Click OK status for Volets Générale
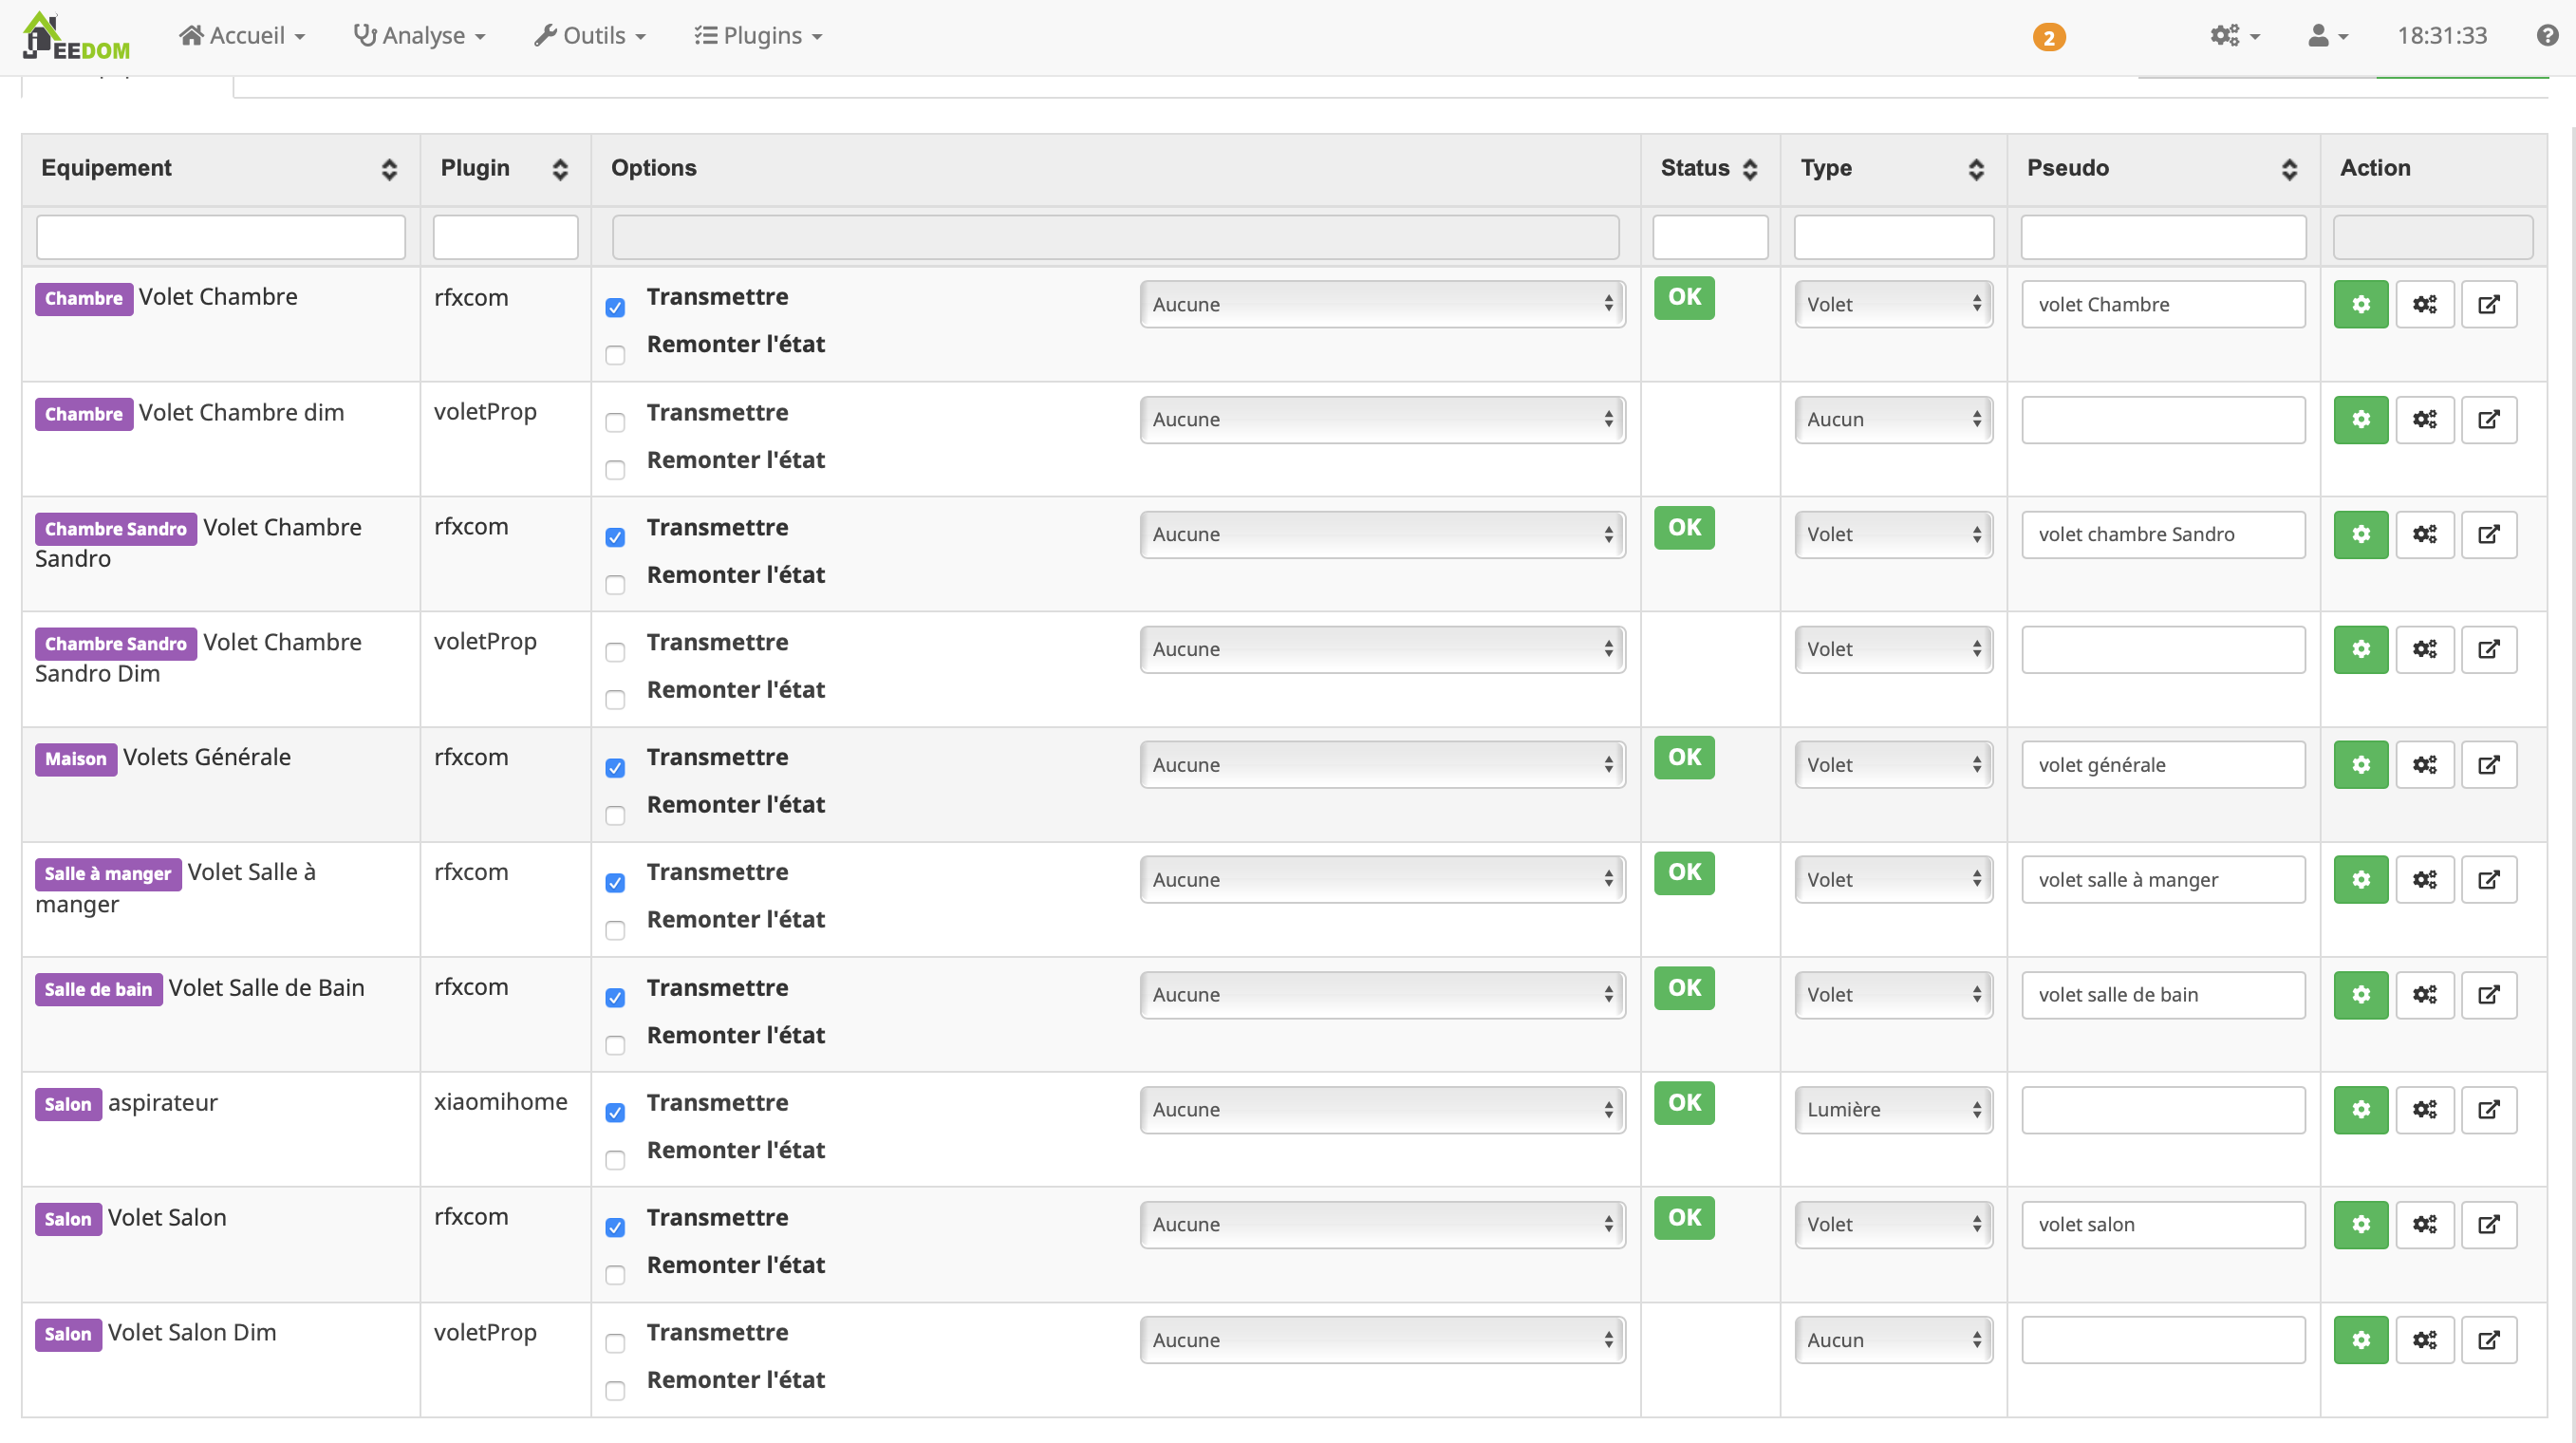This screenshot has width=2576, height=1443. point(1684,757)
